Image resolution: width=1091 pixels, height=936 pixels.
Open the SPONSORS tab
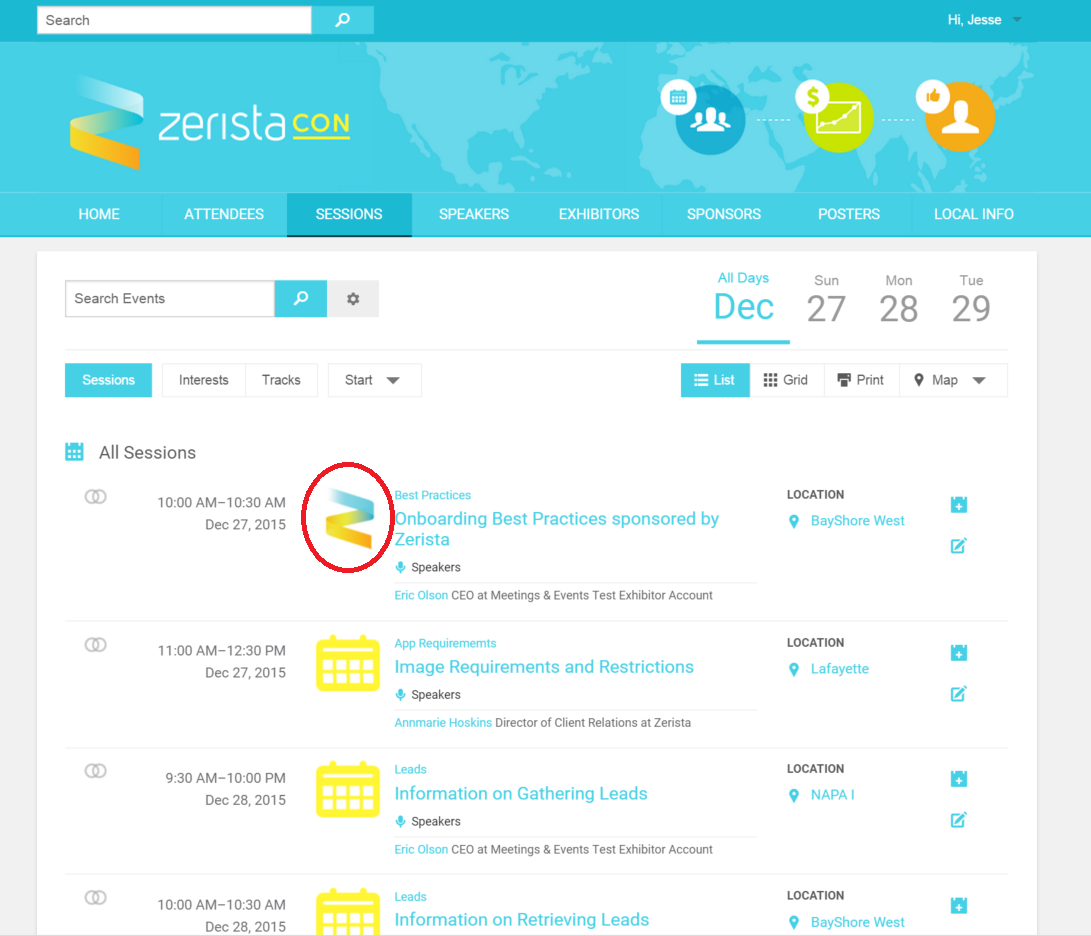[724, 214]
